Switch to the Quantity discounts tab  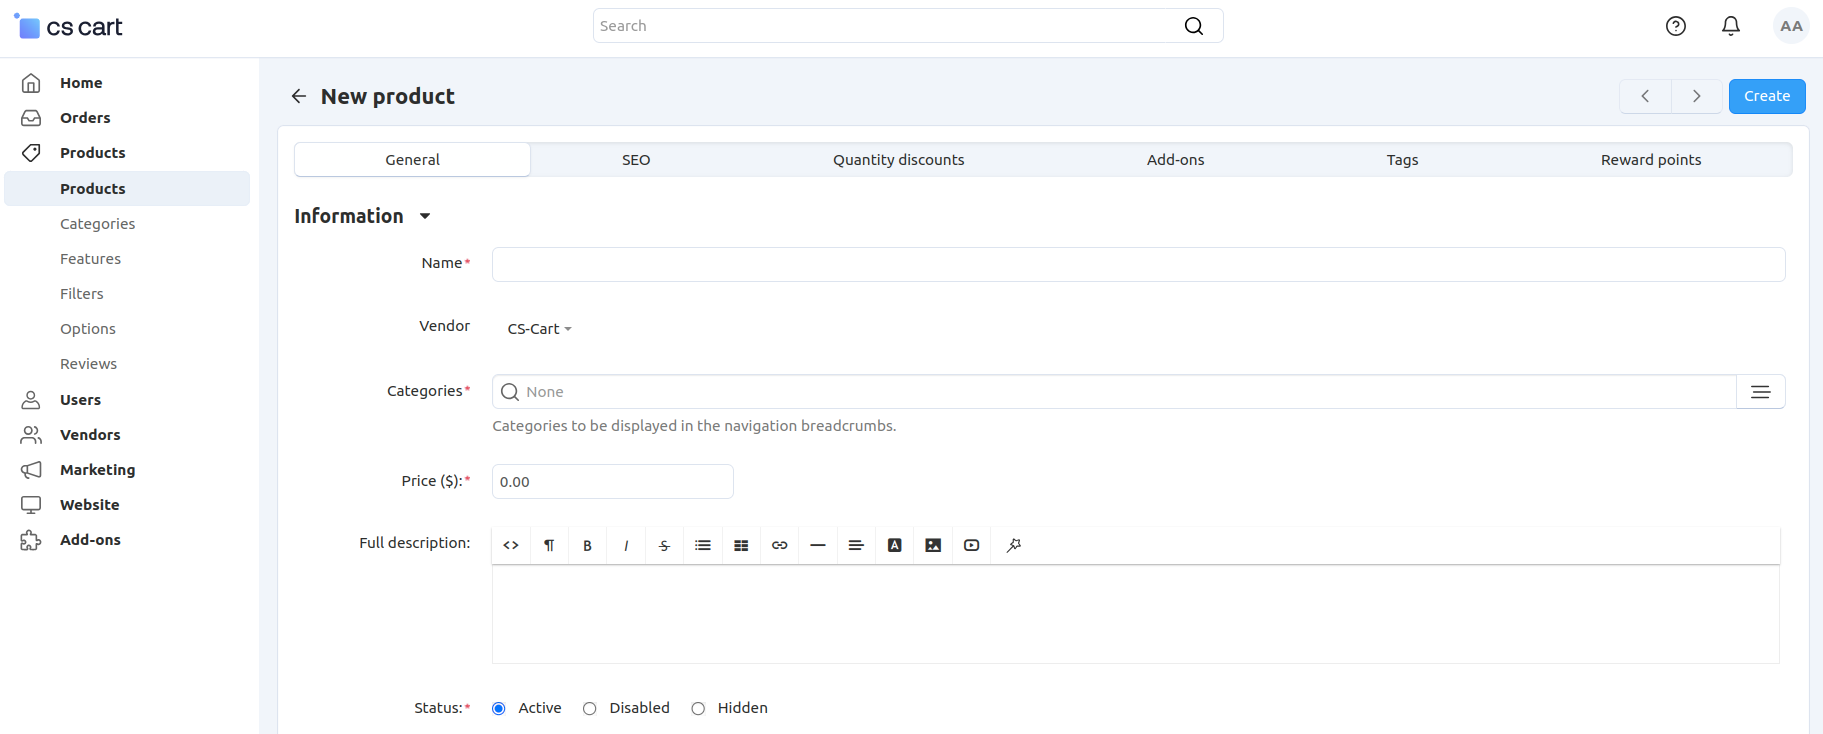point(898,160)
